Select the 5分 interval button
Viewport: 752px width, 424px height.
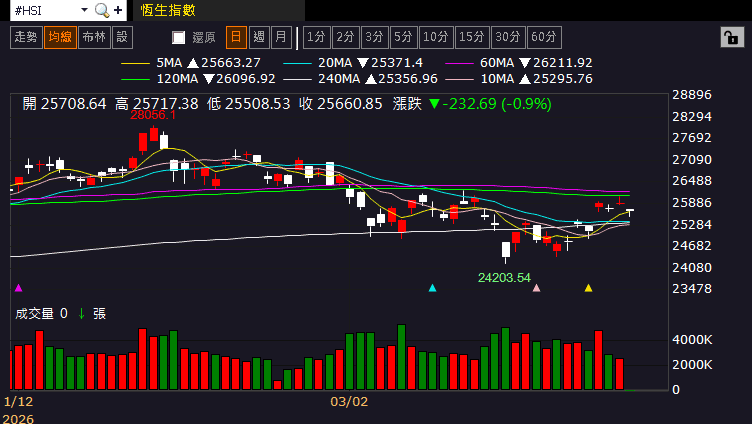pyautogui.click(x=403, y=37)
